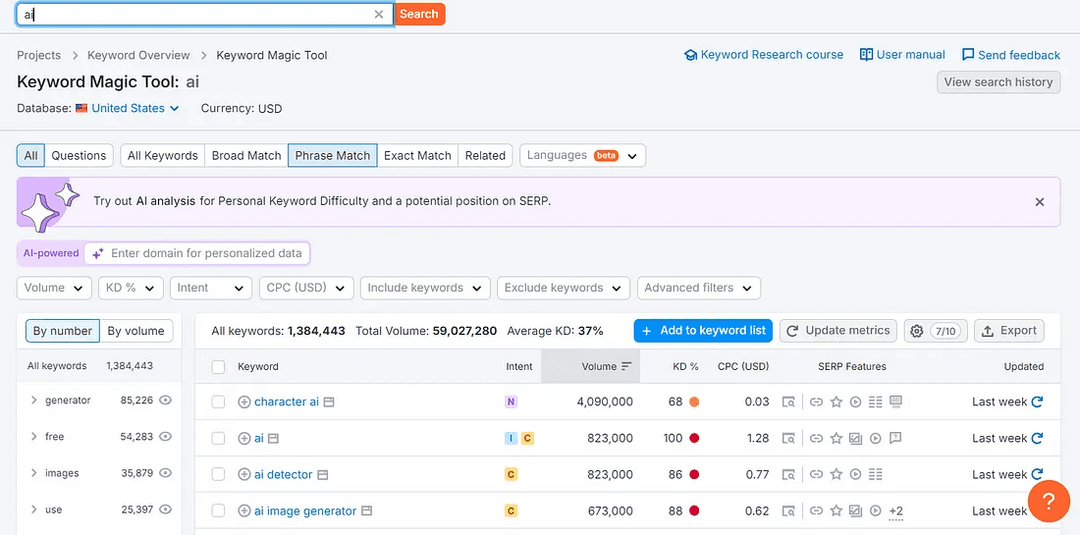Open SERP snapshot icon beside 'character ai'
Screen dimensions: 1080x535
coord(329,402)
